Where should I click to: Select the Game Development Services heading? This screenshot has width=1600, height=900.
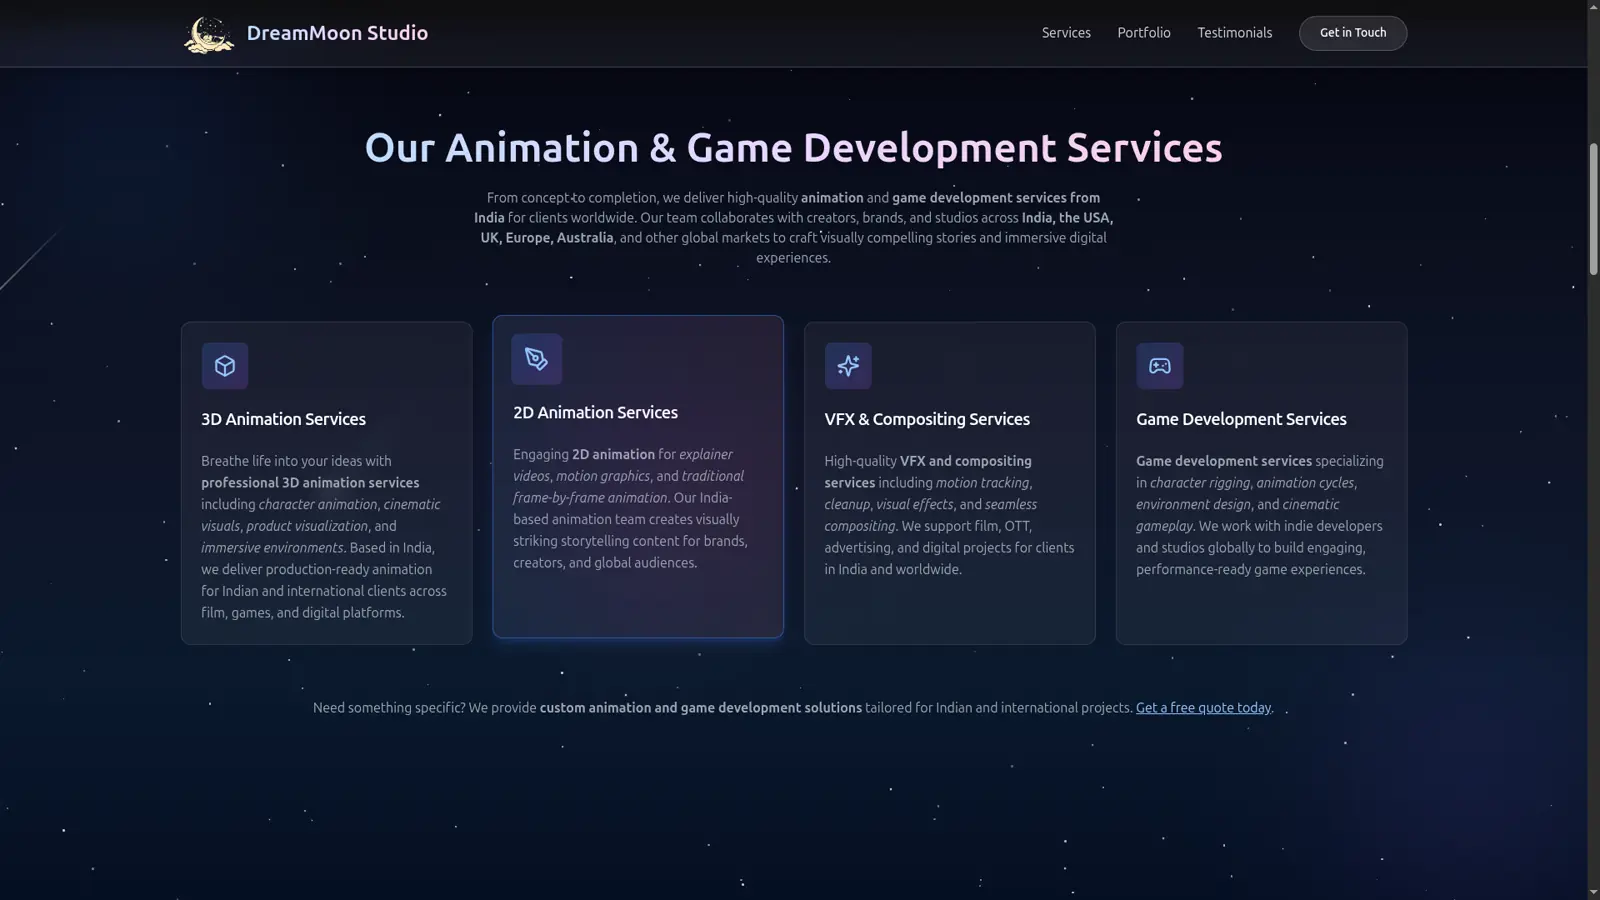1241,420
